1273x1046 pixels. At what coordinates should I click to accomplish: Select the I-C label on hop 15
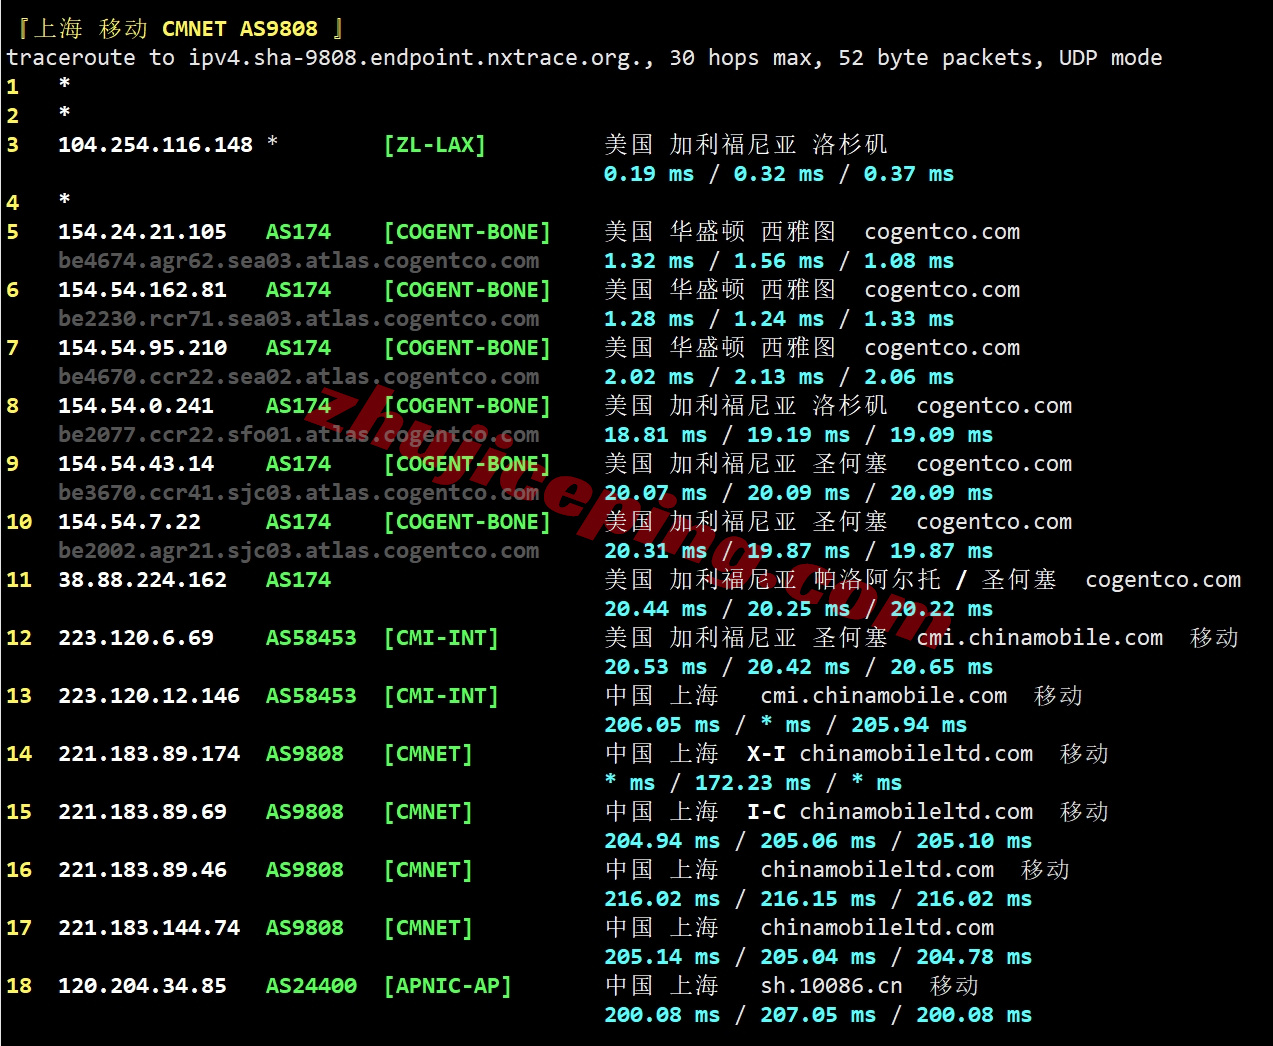(x=766, y=812)
